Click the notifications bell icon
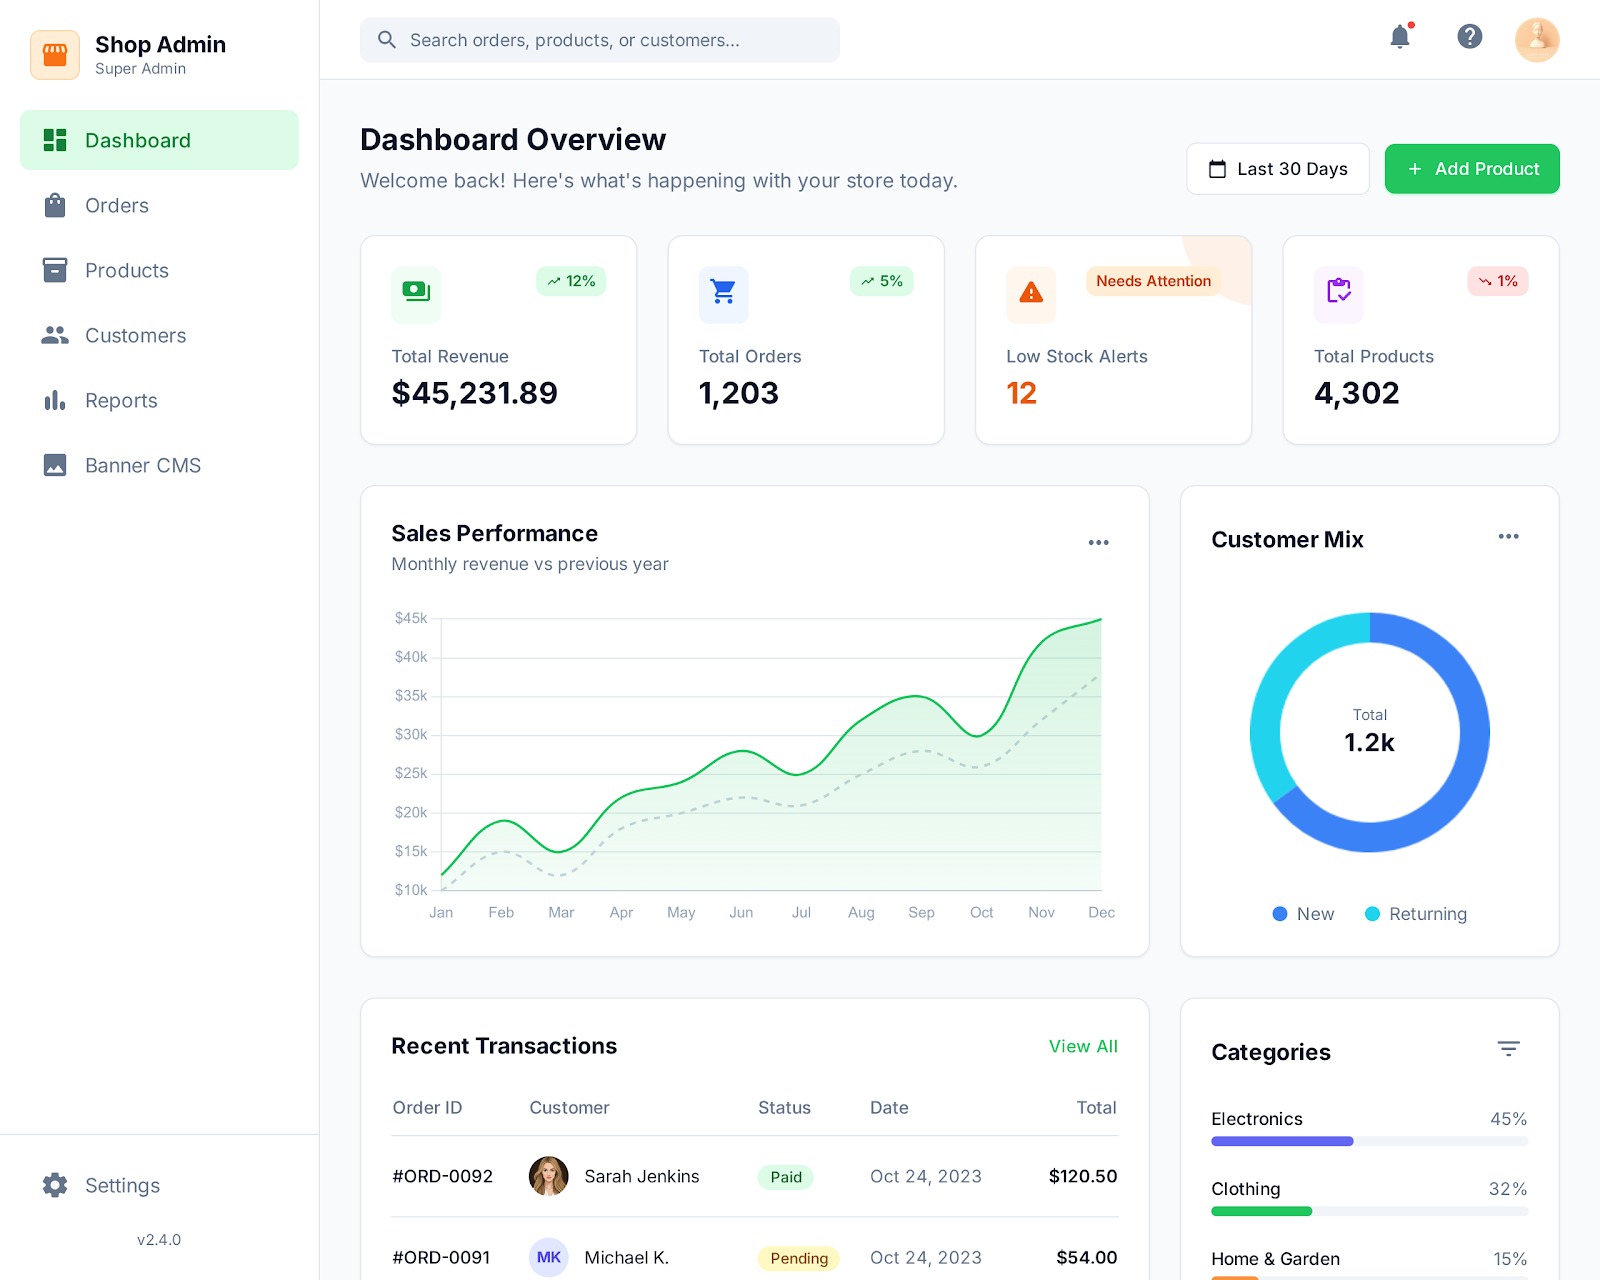 click(x=1400, y=38)
